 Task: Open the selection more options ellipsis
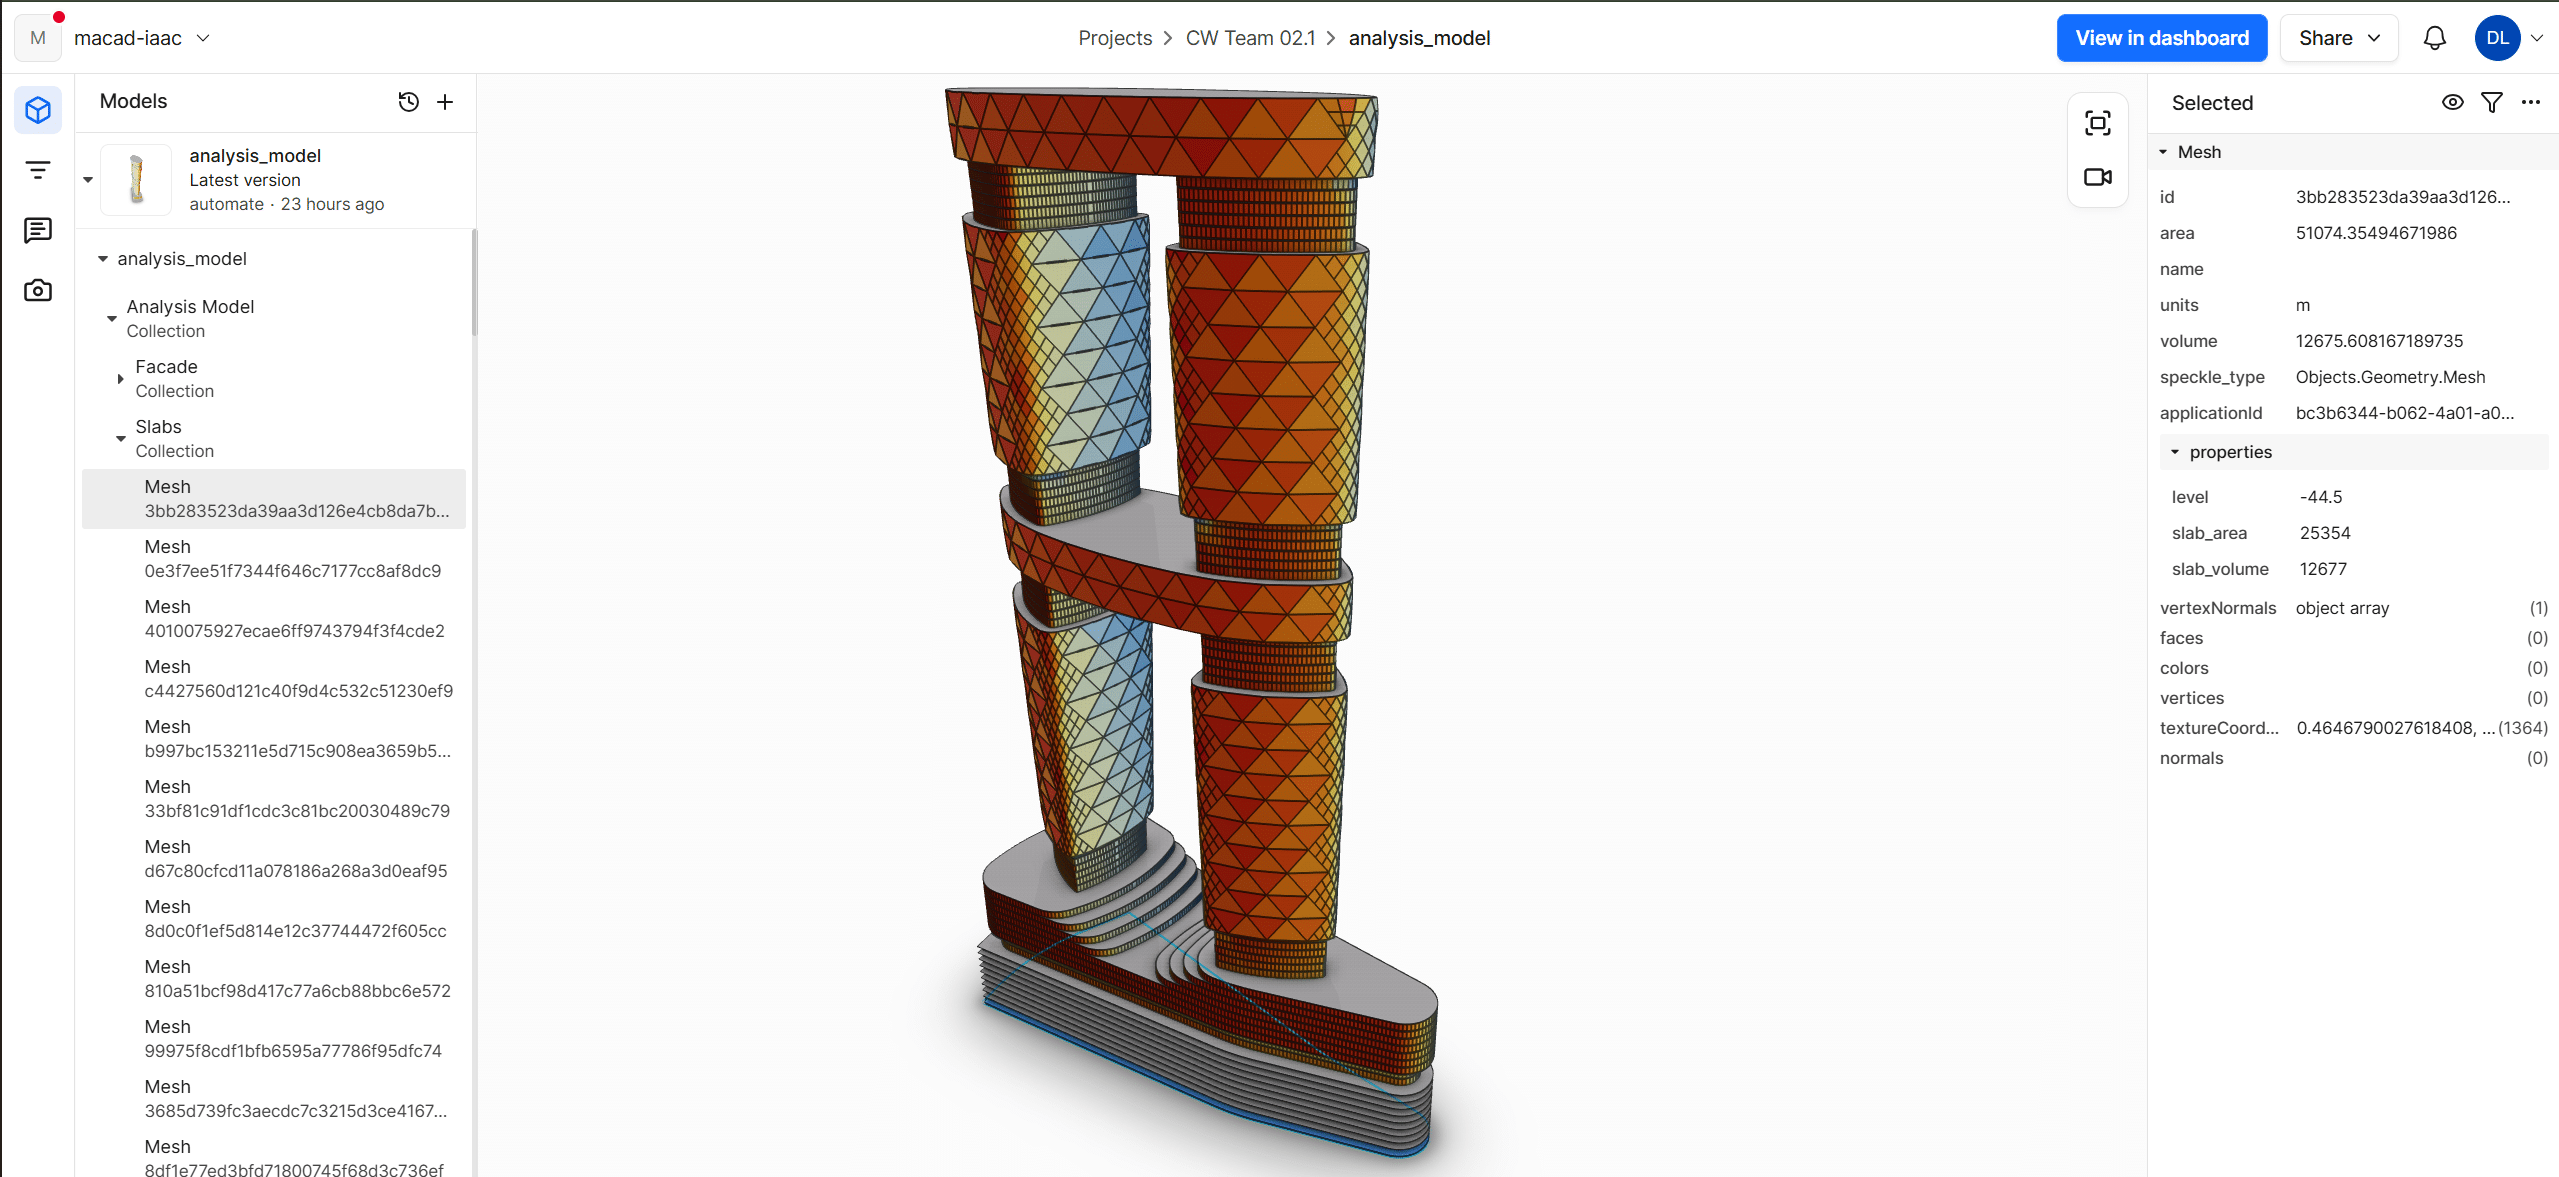pyautogui.click(x=2531, y=102)
